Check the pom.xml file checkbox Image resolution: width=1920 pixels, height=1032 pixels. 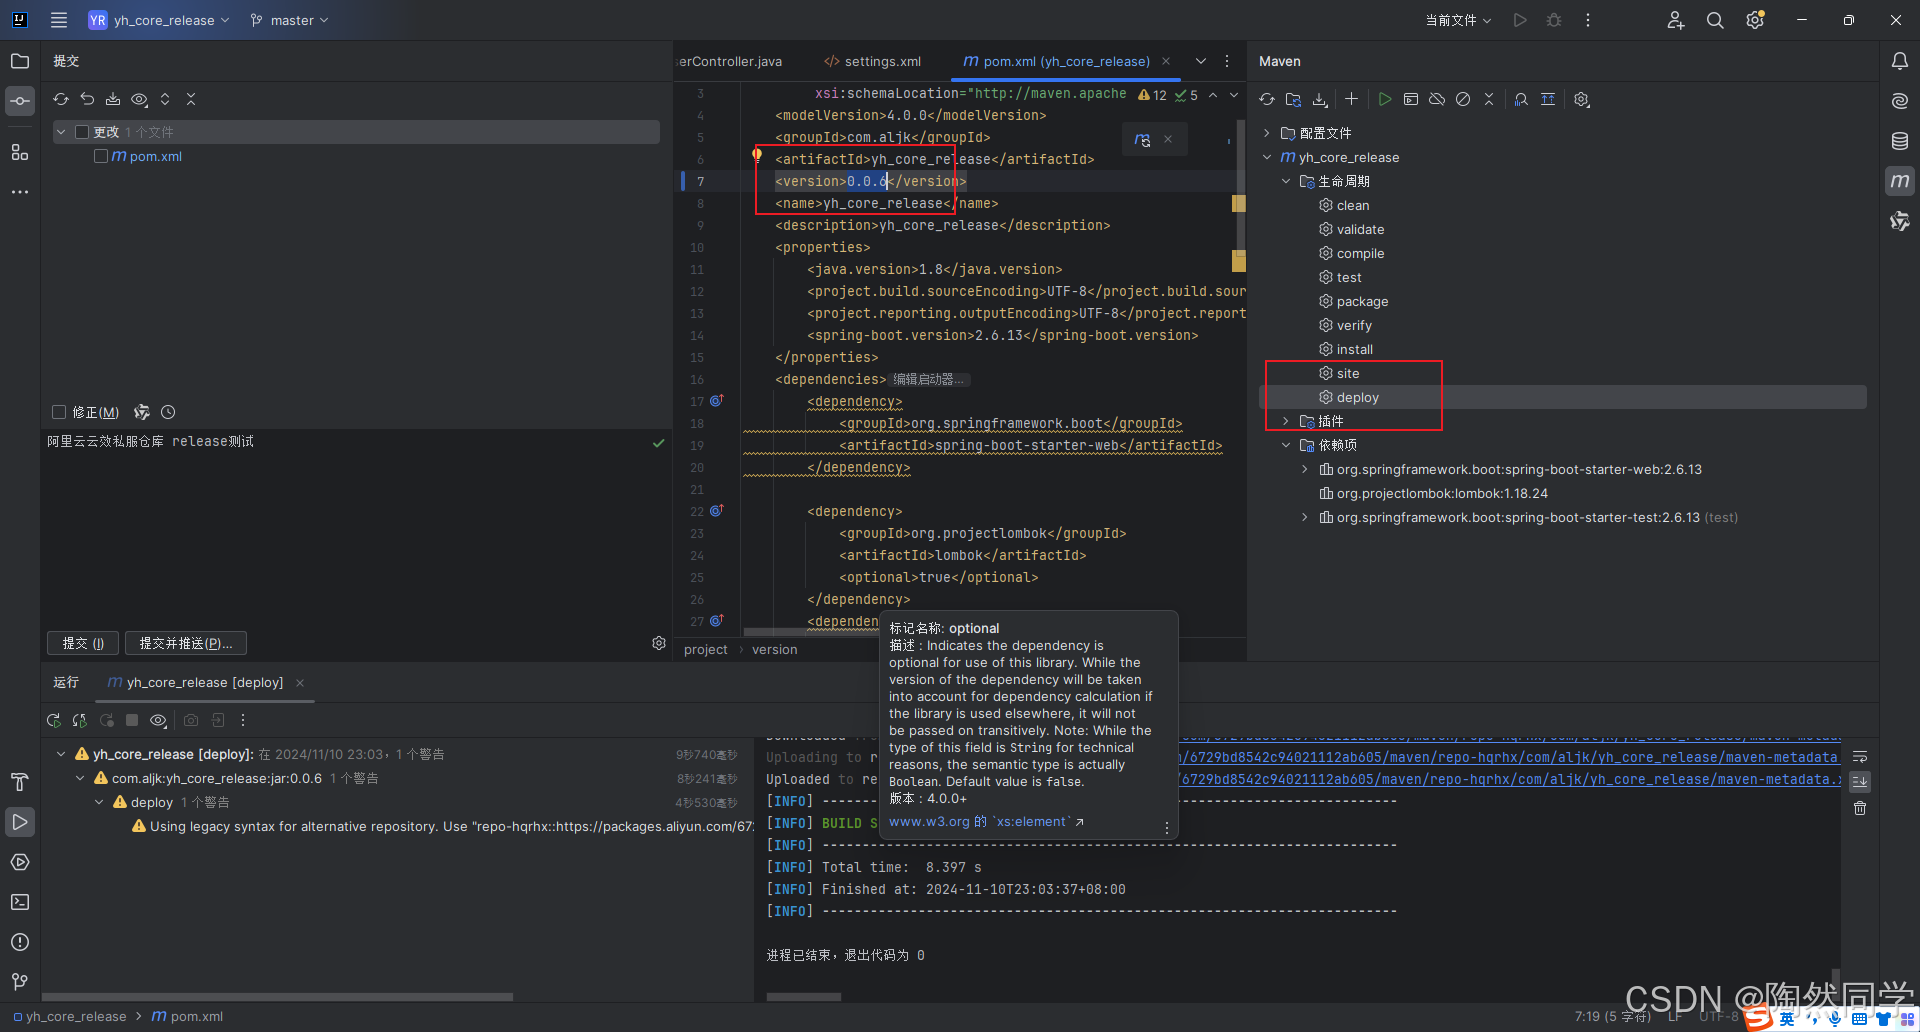tap(101, 156)
